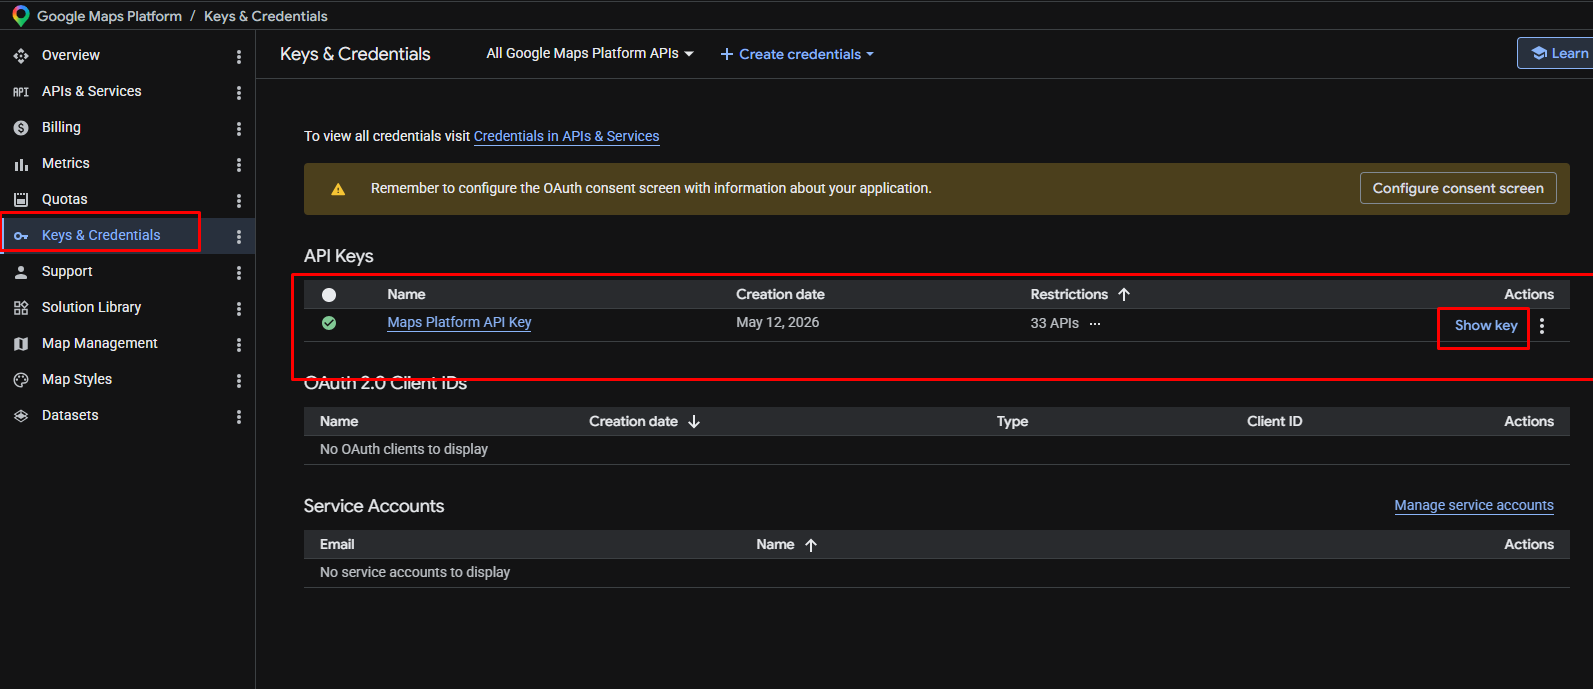Click the Keys & Credentials key icon
Image resolution: width=1593 pixels, height=689 pixels.
click(21, 236)
